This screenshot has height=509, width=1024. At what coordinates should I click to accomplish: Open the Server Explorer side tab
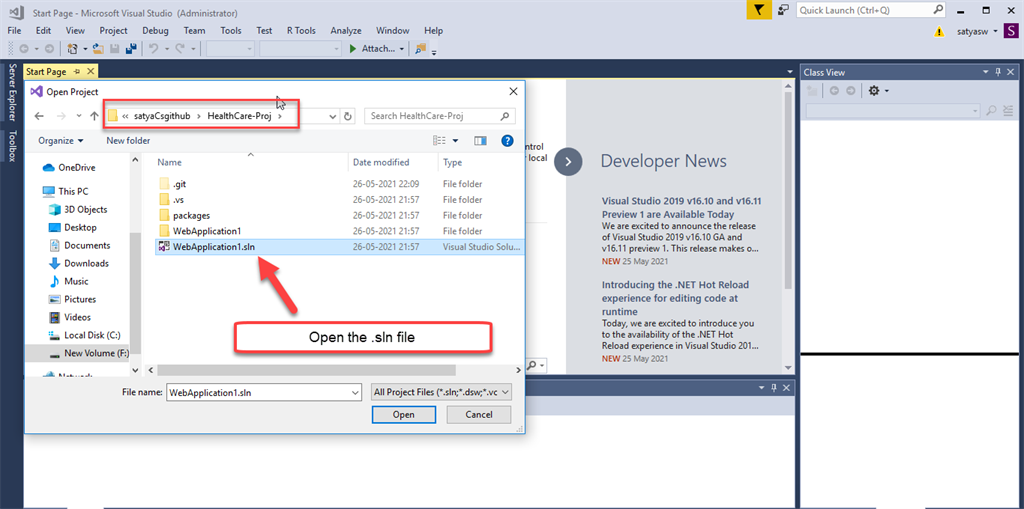[11, 93]
